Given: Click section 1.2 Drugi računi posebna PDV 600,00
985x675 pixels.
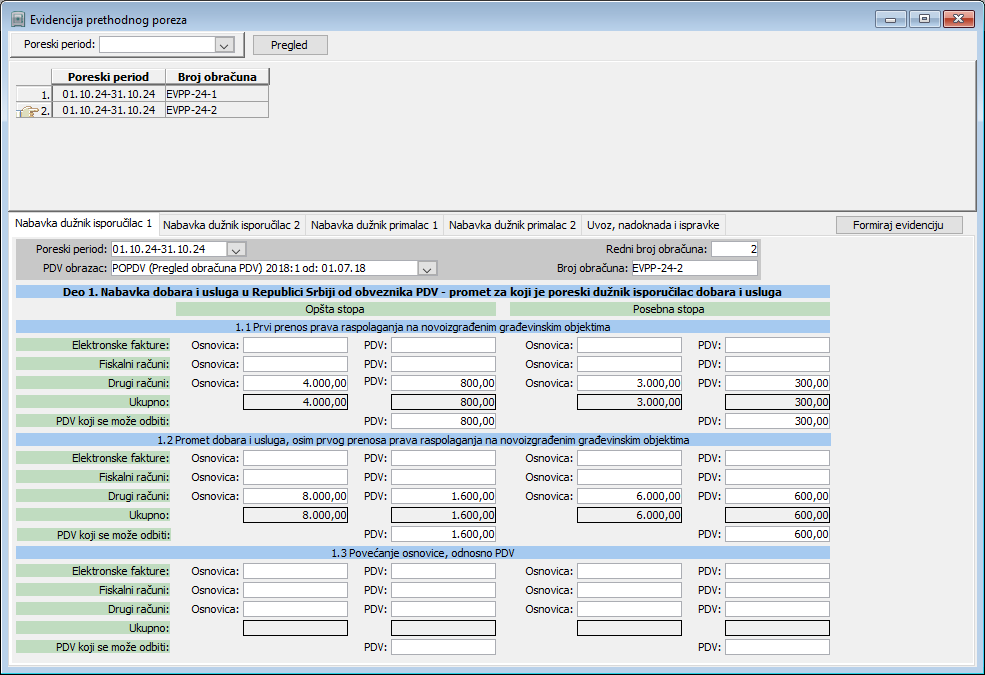Looking at the screenshot, I should (777, 496).
